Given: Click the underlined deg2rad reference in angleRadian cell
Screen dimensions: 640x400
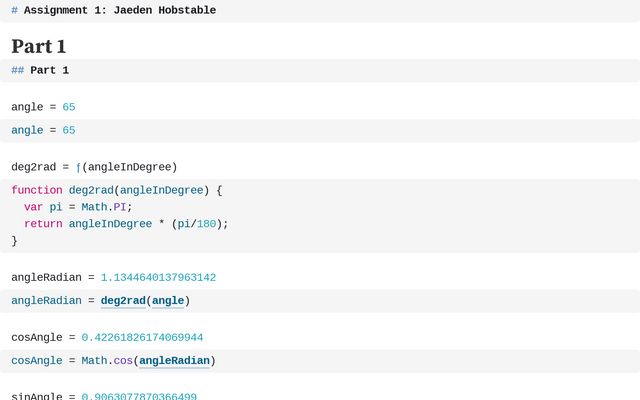Looking at the screenshot, I should coord(123,301).
